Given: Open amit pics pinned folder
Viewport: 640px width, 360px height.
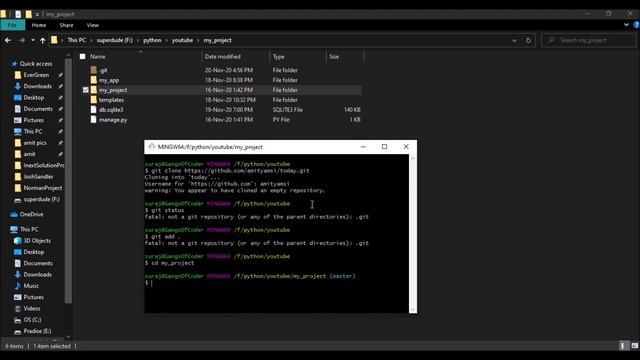Looking at the screenshot, I should point(35,143).
